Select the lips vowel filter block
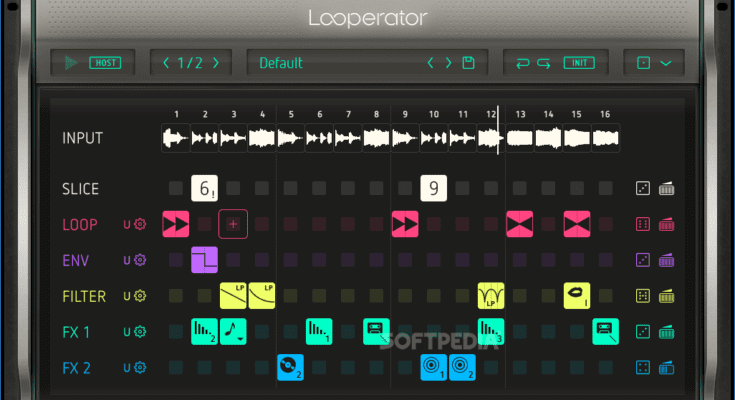This screenshot has height=400, width=735. [x=577, y=295]
